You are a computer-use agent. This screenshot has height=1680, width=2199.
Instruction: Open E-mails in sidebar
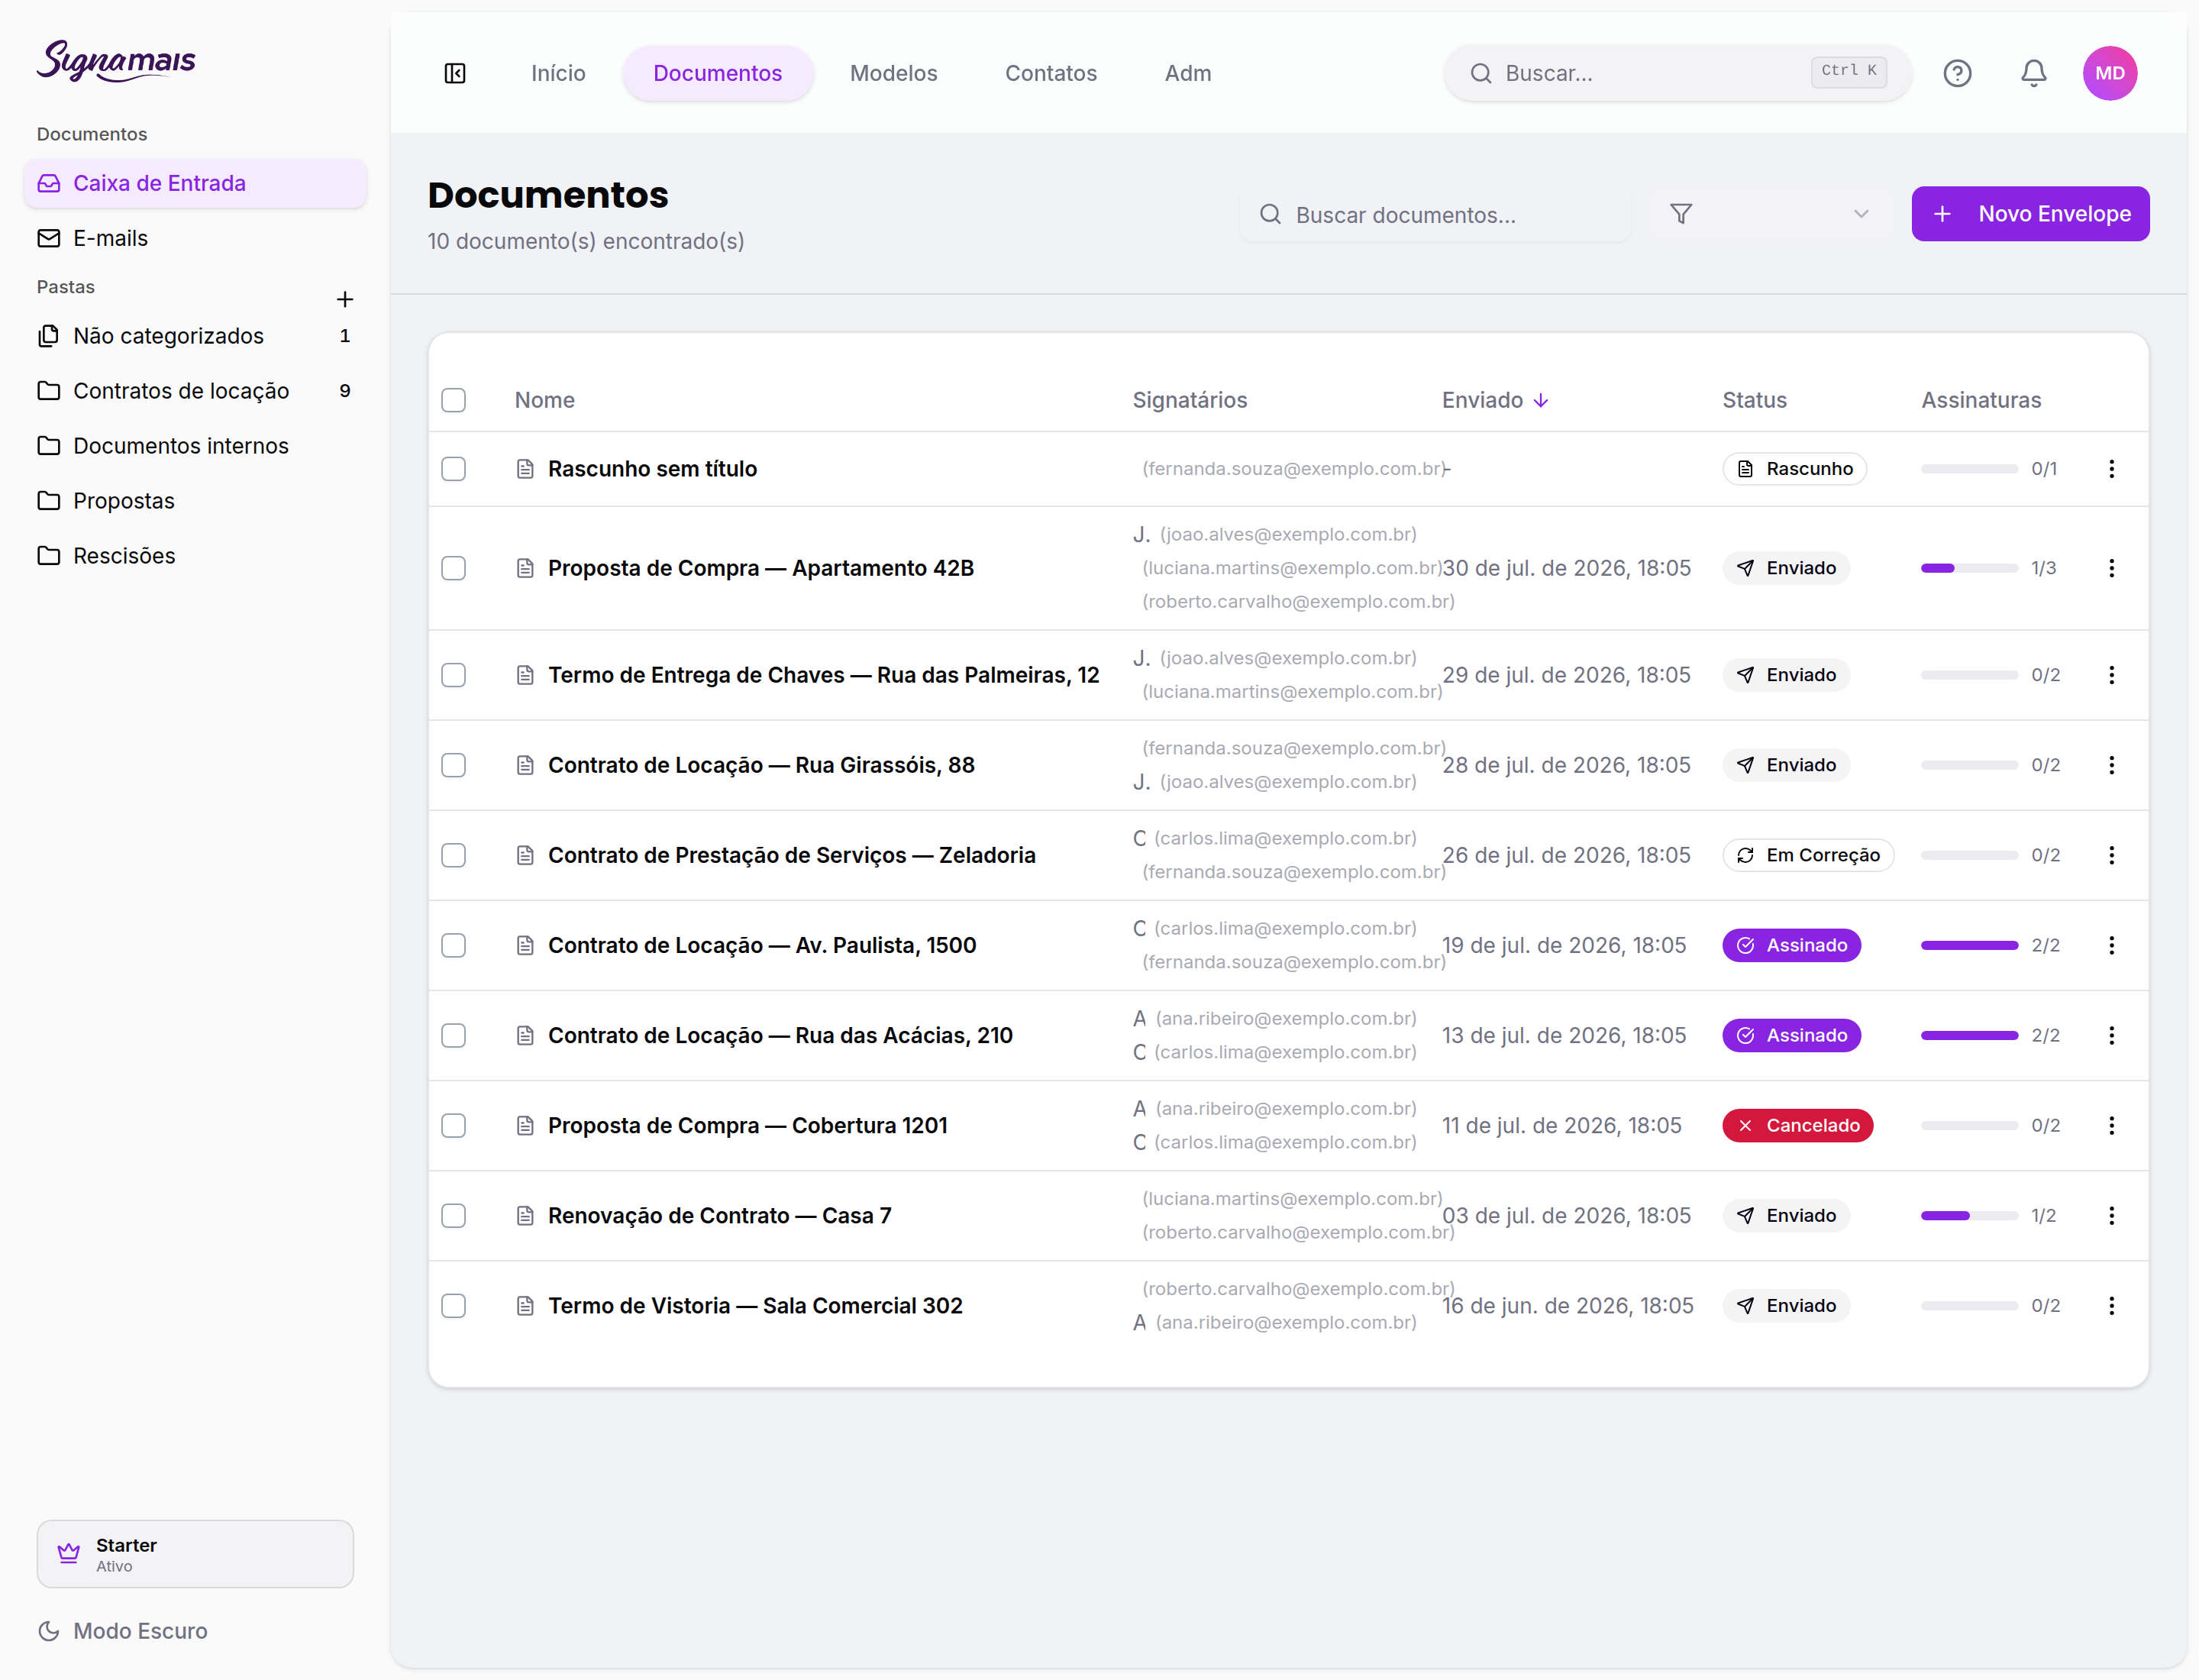195,238
